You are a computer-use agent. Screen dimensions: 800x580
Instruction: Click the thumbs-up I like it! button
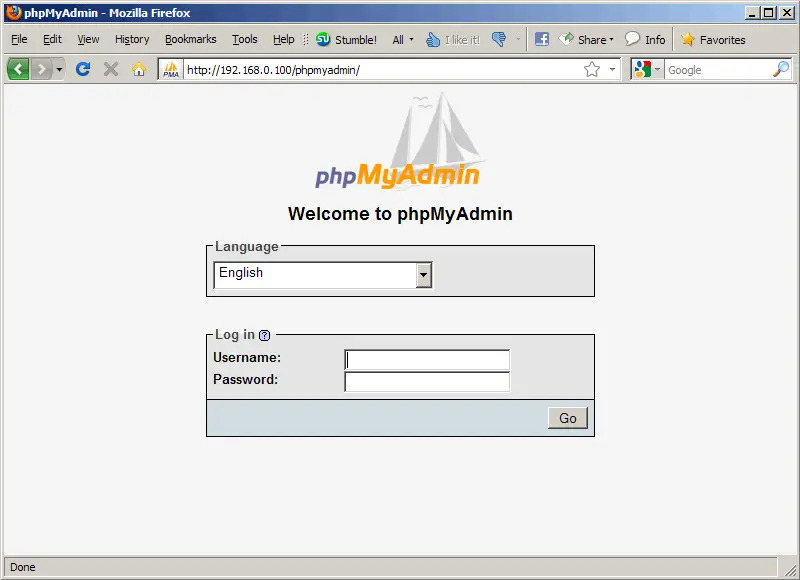click(453, 39)
